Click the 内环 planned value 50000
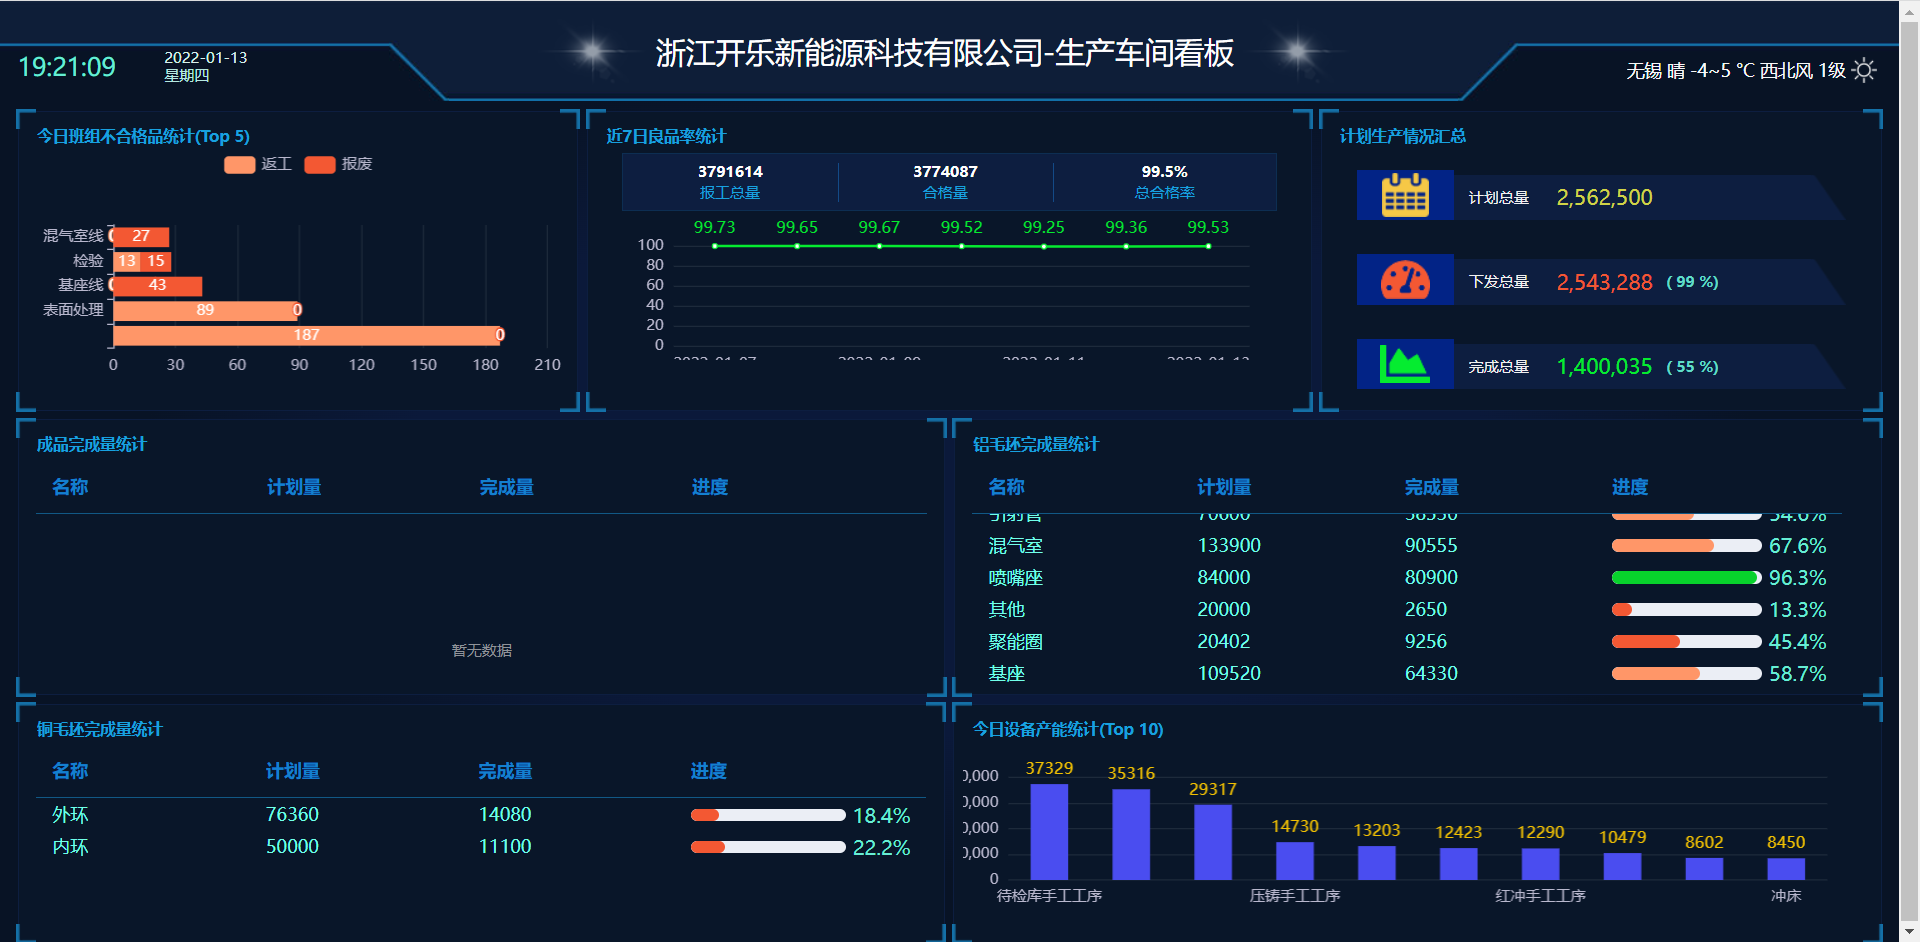1920x942 pixels. click(292, 847)
